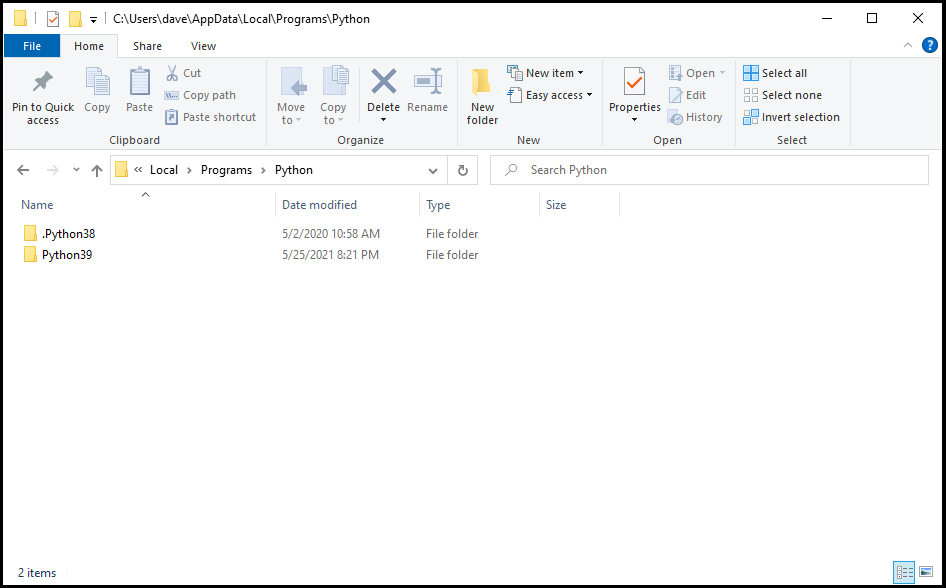Refresh the Python folder view
Image resolution: width=946 pixels, height=588 pixels.
pos(463,170)
